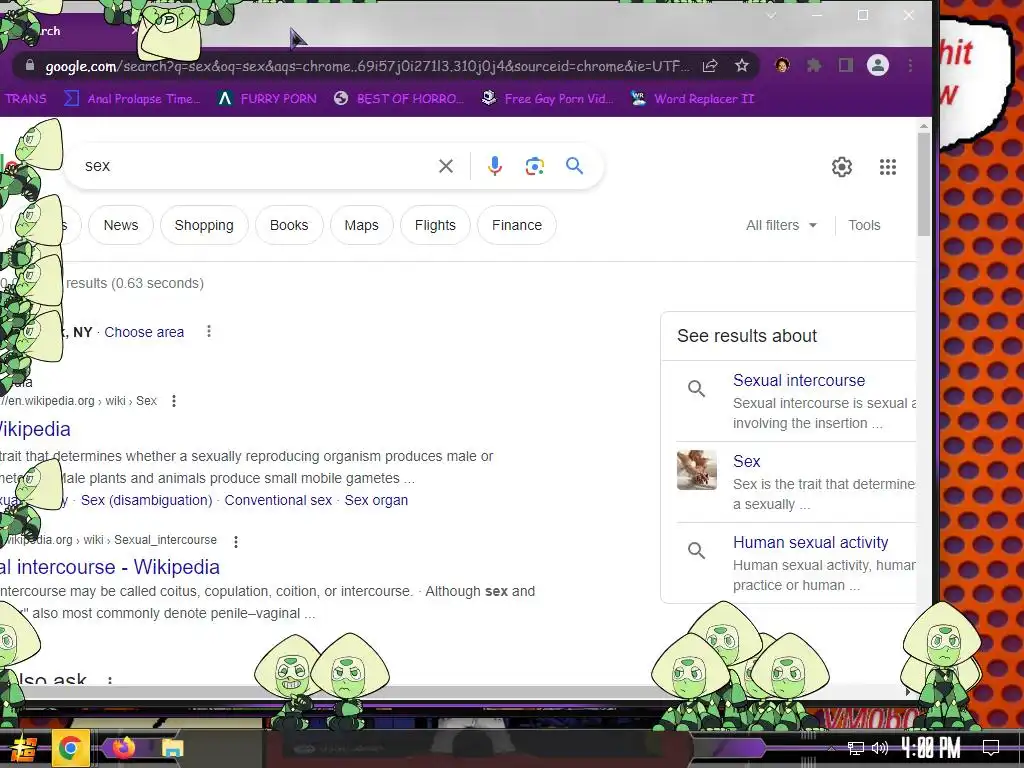The width and height of the screenshot is (1024, 768).
Task: Open the notification center icon
Action: point(991,748)
